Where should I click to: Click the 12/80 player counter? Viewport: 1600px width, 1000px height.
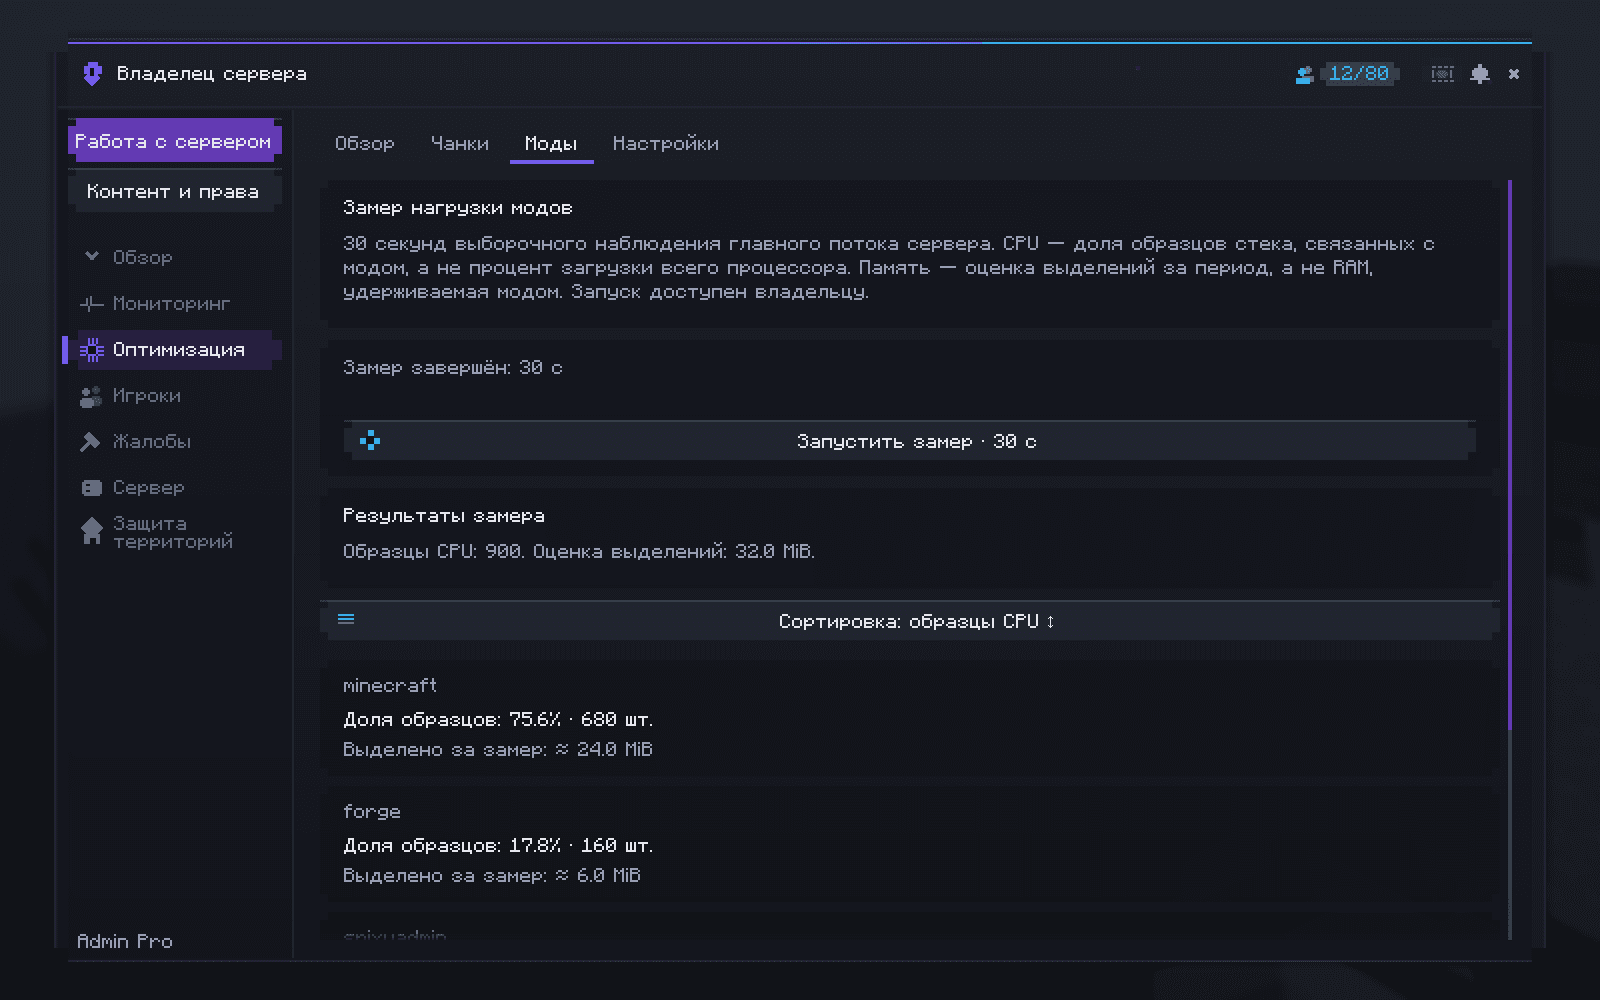pyautogui.click(x=1358, y=74)
